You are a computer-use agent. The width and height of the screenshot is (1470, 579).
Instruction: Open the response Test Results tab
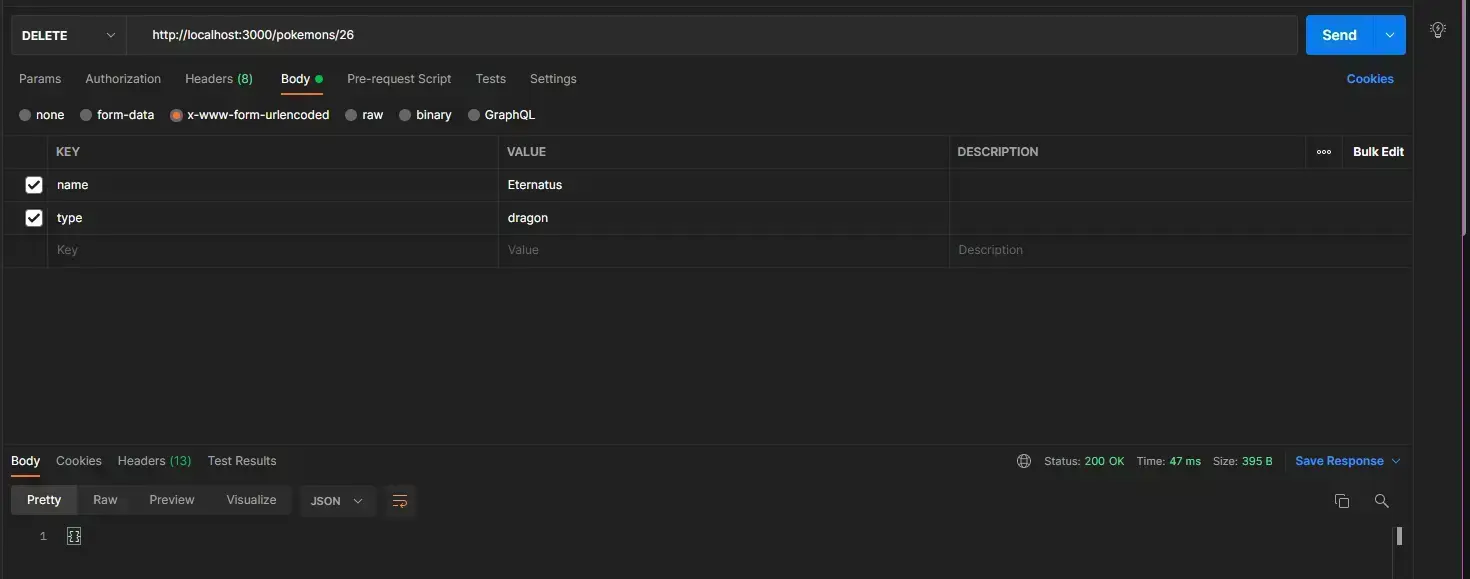tap(242, 461)
